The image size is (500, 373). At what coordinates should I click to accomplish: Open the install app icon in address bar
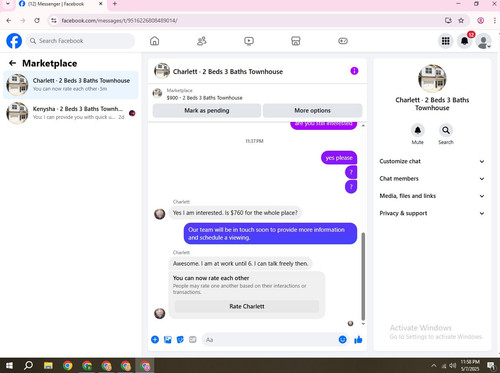(x=448, y=21)
